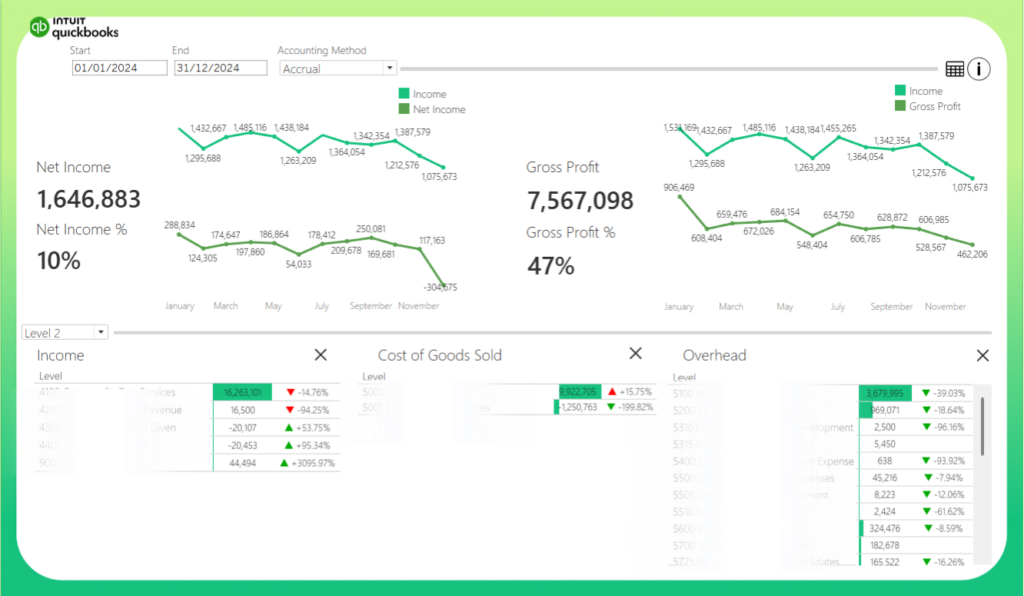This screenshot has width=1024, height=596.
Task: Click the red down arrow beside -14.76%
Action: pos(291,393)
